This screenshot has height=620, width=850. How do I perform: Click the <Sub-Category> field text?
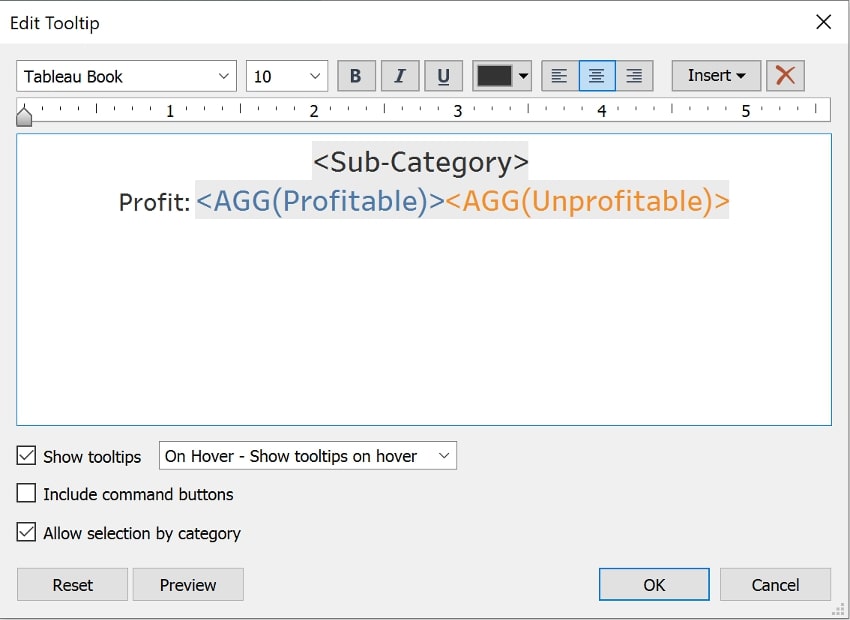[421, 162]
